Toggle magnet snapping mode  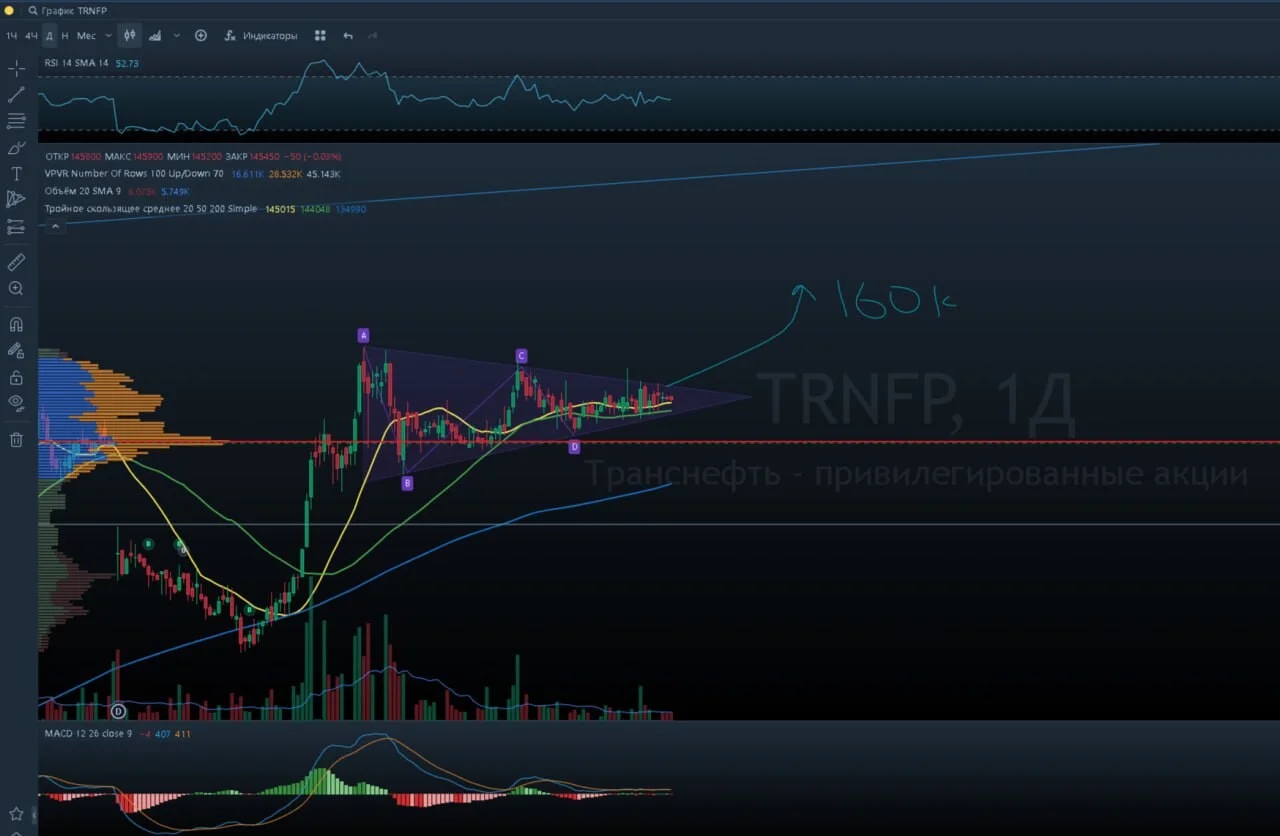tap(16, 324)
